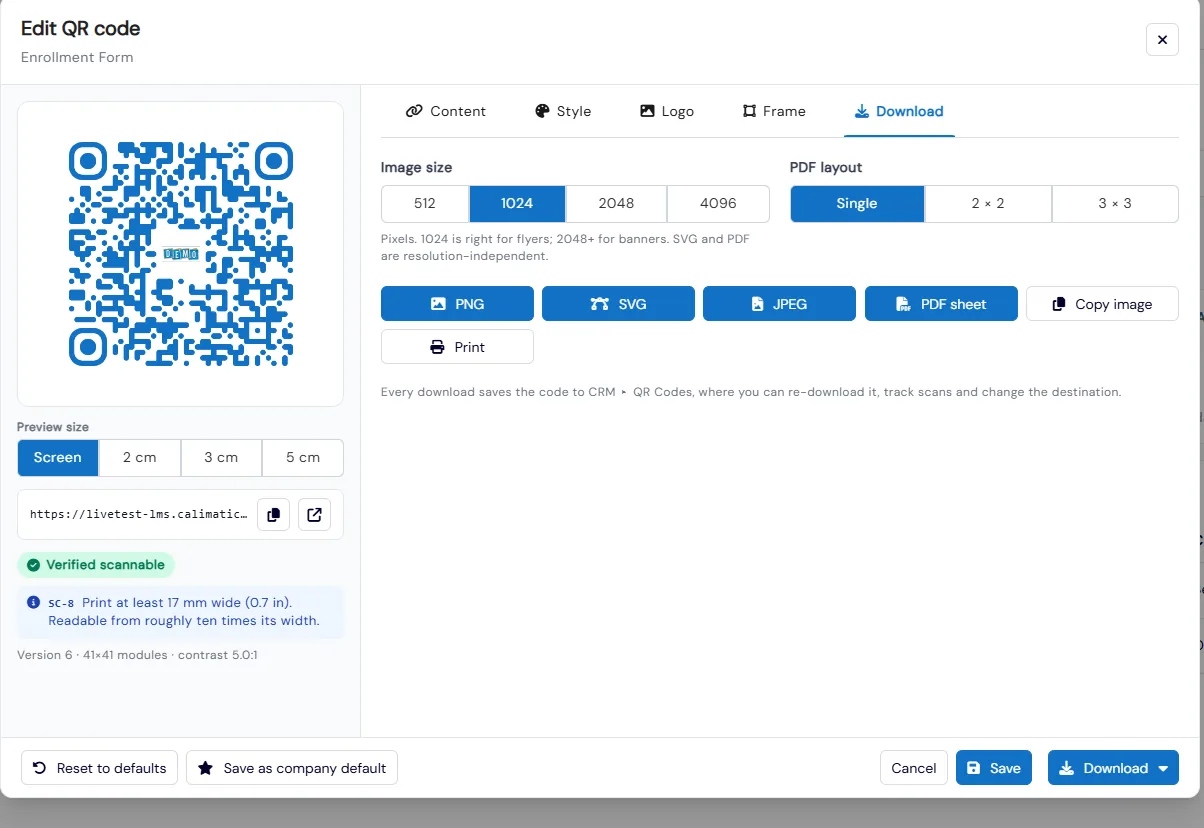The height and width of the screenshot is (828, 1204).
Task: Switch to the Style tab
Action: [563, 111]
